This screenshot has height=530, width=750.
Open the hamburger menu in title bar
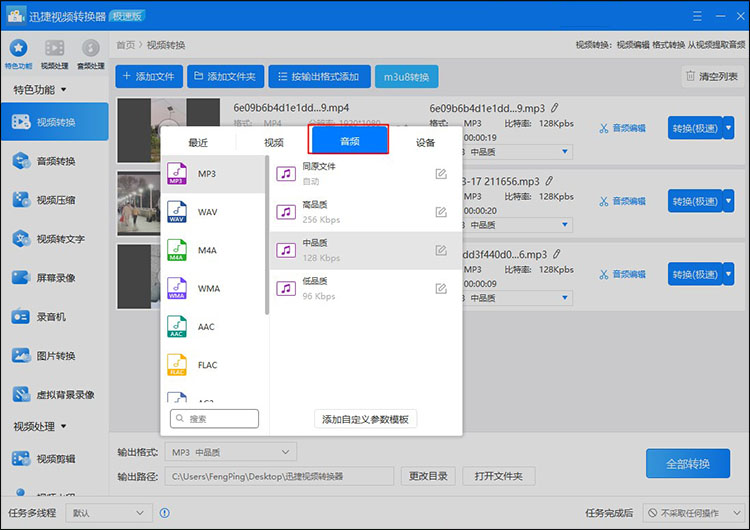click(x=697, y=16)
